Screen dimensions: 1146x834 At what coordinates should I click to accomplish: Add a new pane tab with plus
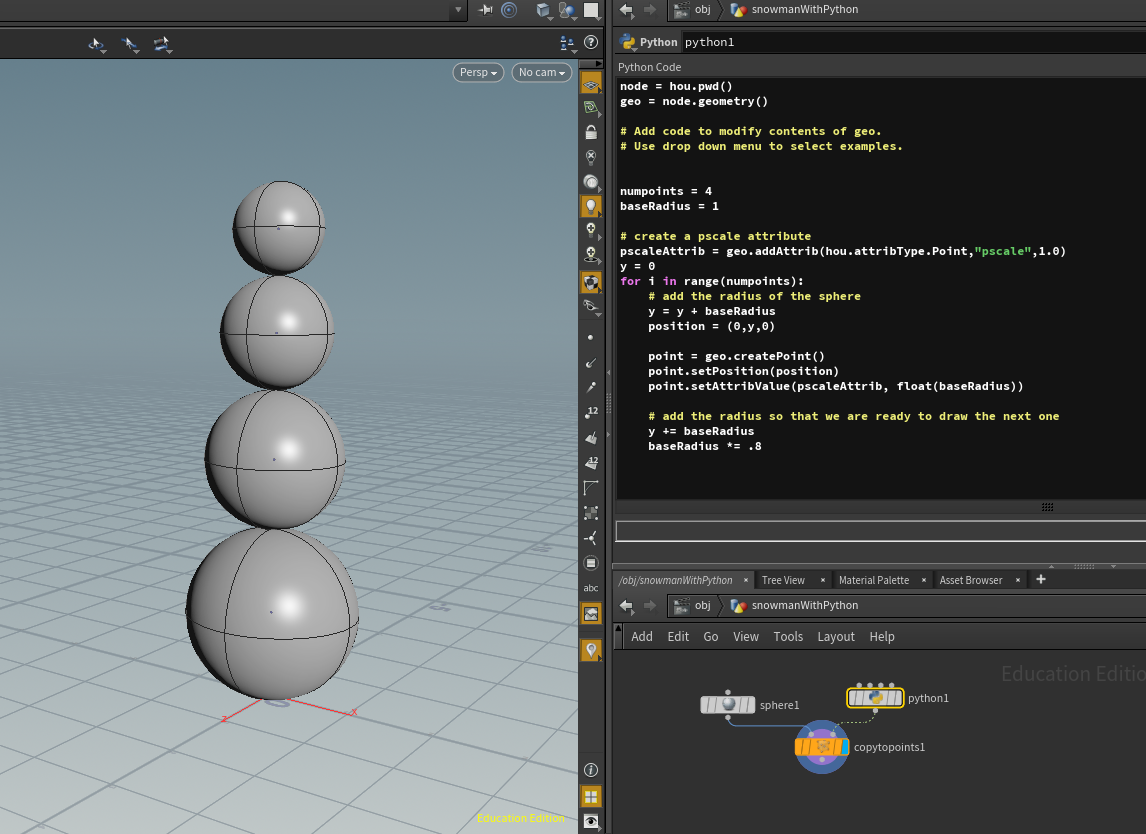coord(1040,579)
